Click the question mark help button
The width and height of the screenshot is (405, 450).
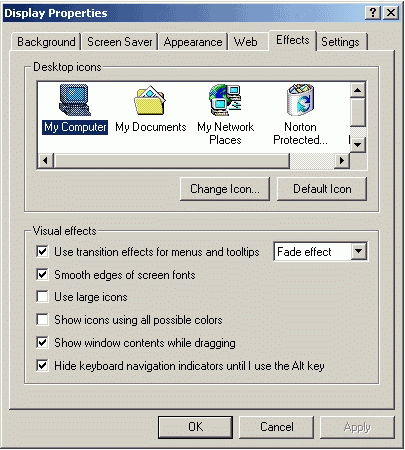(373, 13)
